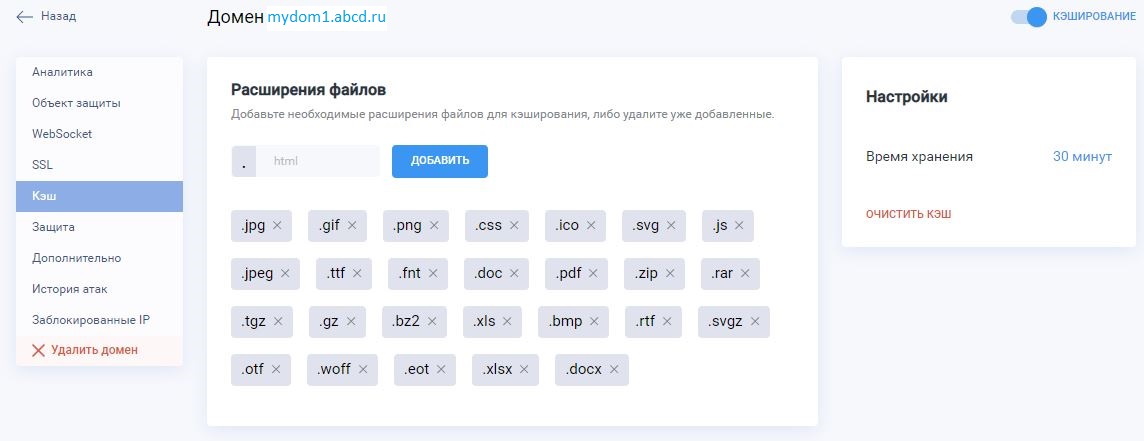Remove the .pdf extension tag
This screenshot has height=441, width=1144.
point(593,272)
